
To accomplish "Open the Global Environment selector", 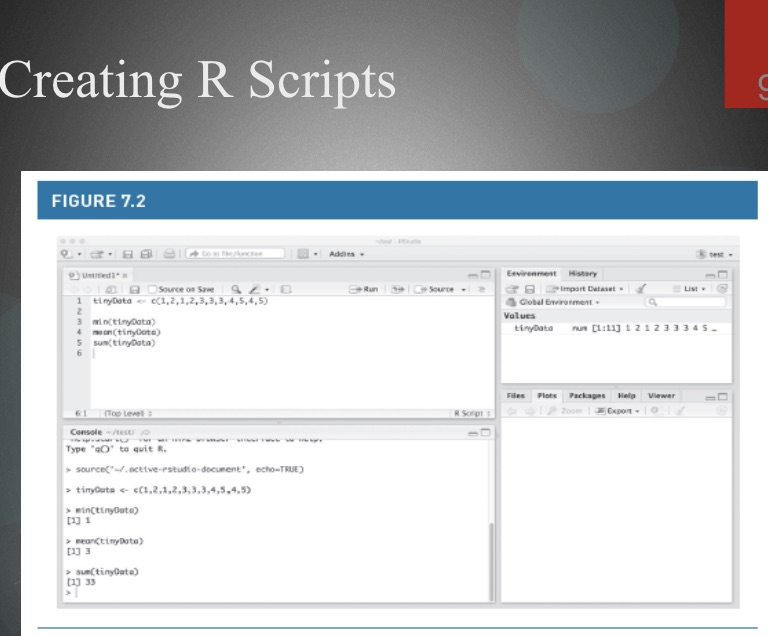I will pyautogui.click(x=553, y=302).
